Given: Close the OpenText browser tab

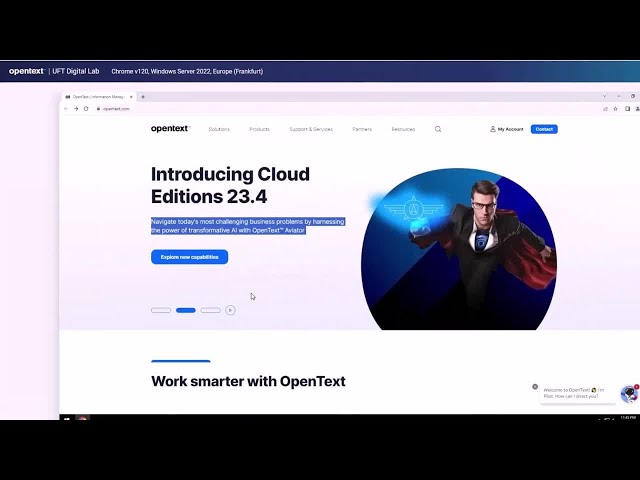Looking at the screenshot, I should 131,97.
